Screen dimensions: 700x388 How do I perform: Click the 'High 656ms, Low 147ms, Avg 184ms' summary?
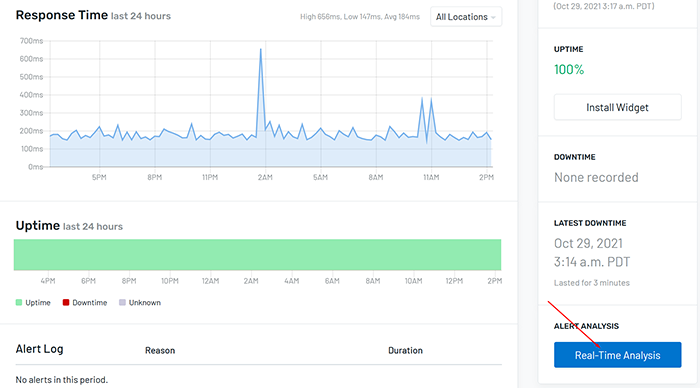point(360,17)
